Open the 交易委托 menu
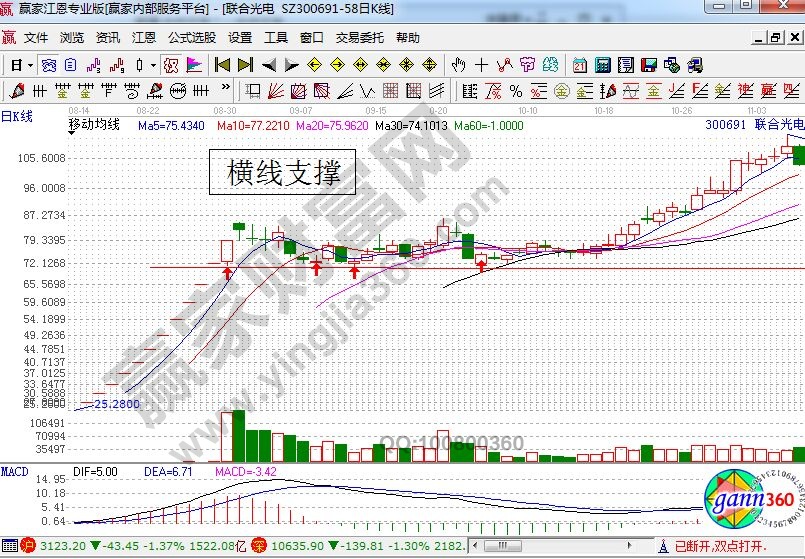805x559 pixels. click(359, 38)
